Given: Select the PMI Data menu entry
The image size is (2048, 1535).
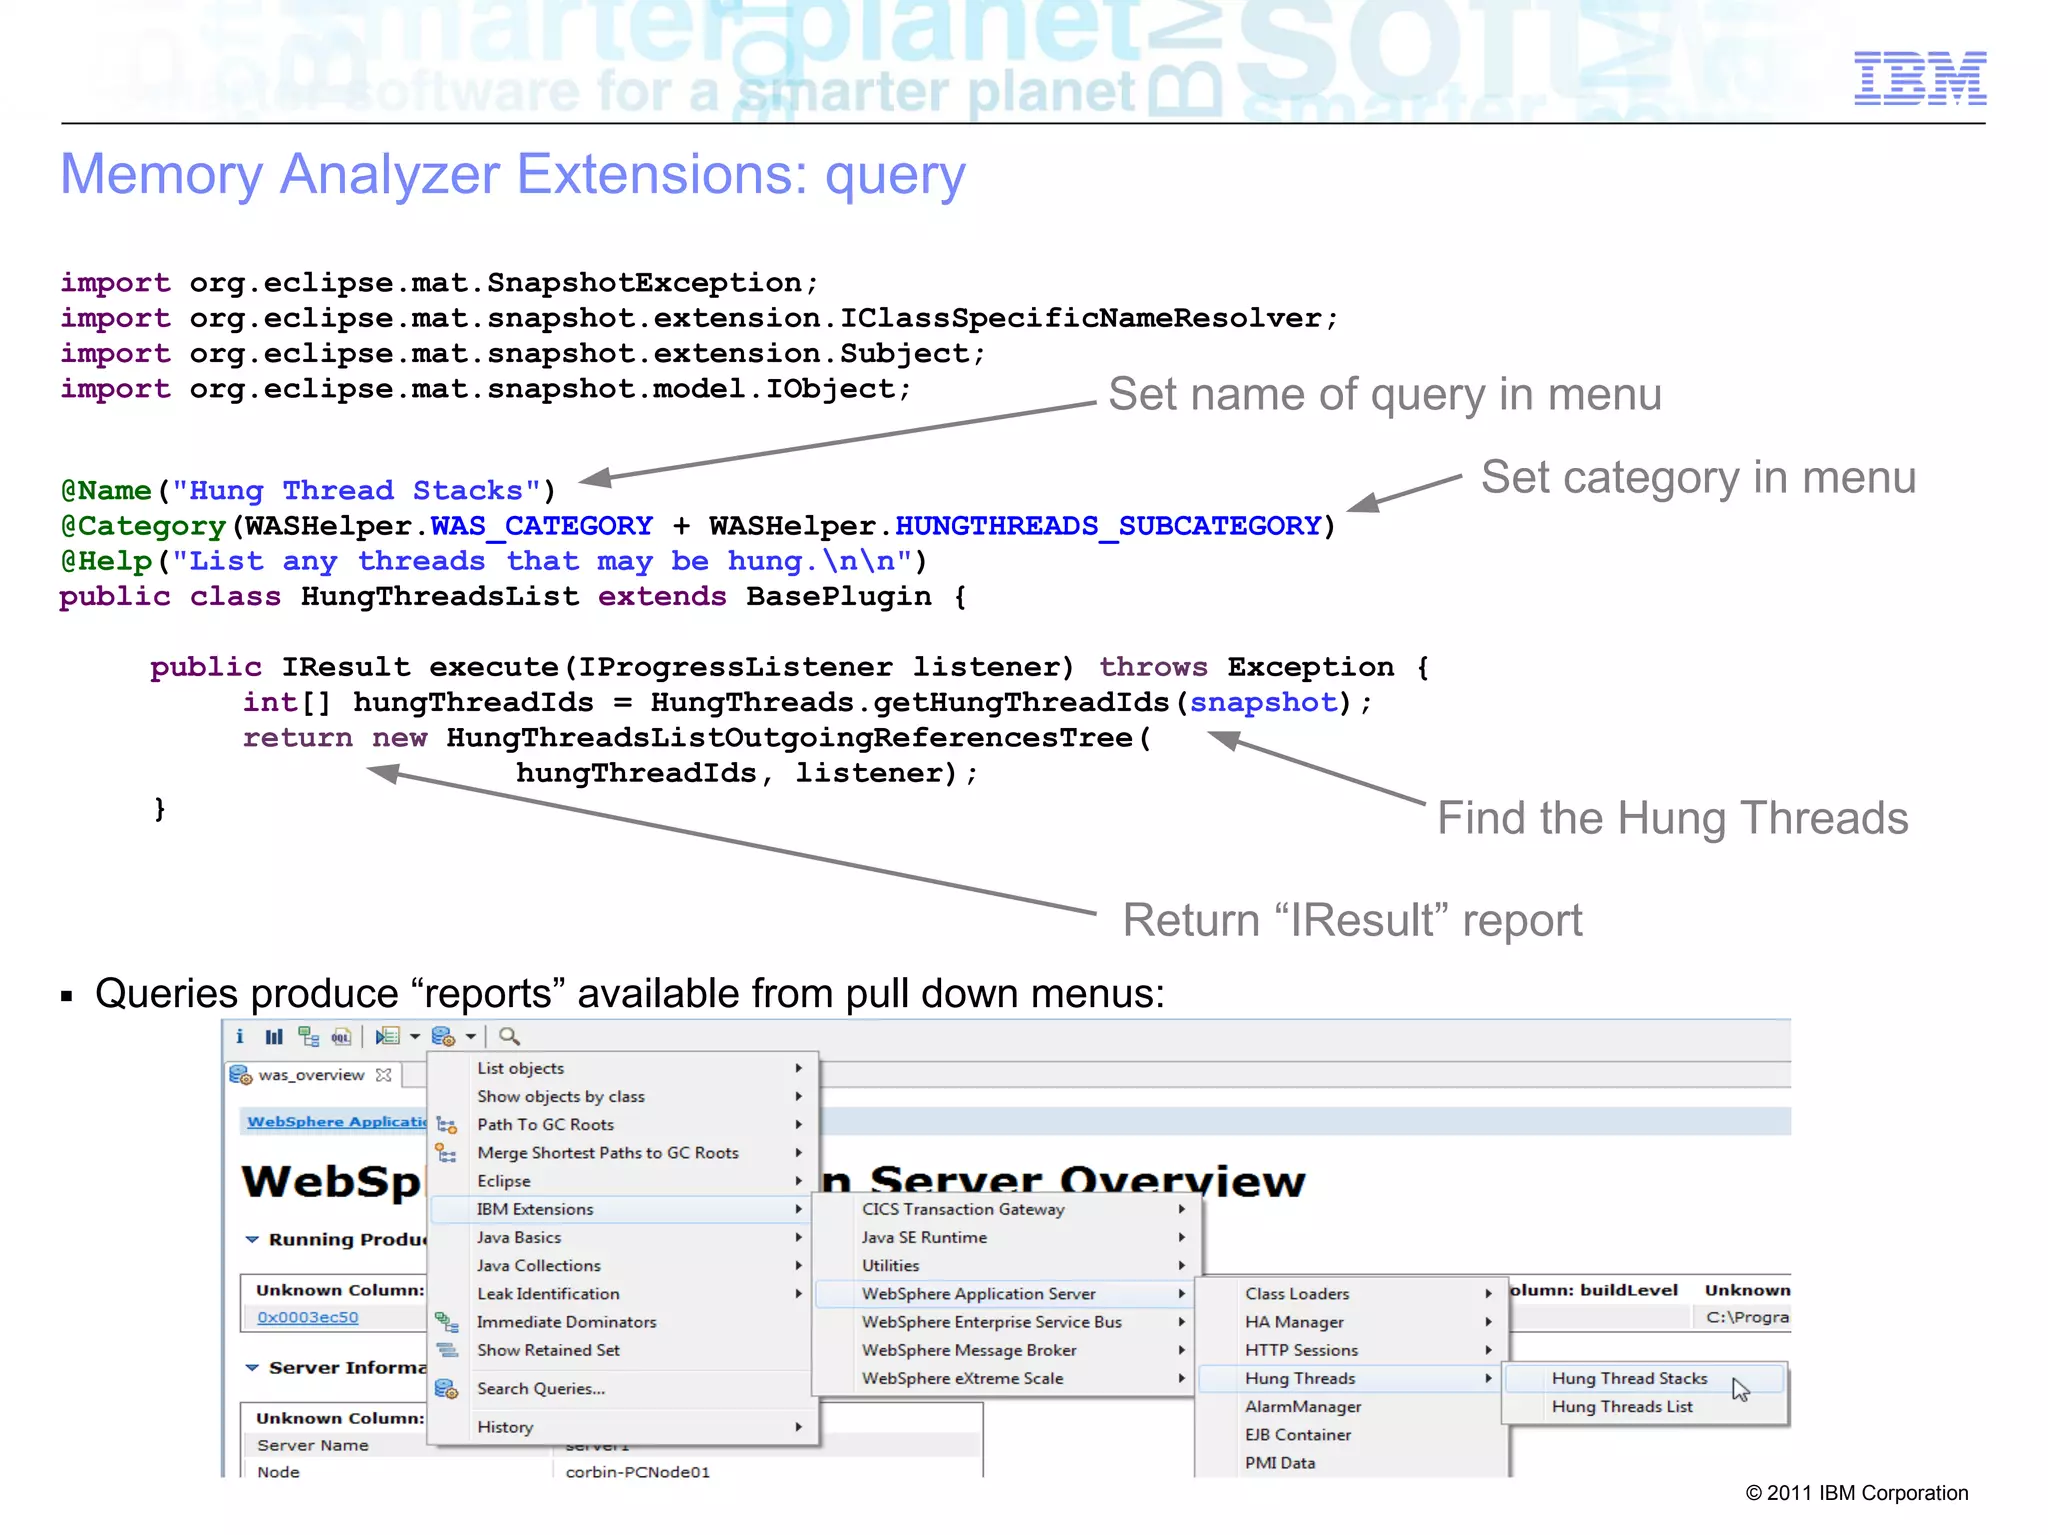Looking at the screenshot, I should click(x=1351, y=1461).
